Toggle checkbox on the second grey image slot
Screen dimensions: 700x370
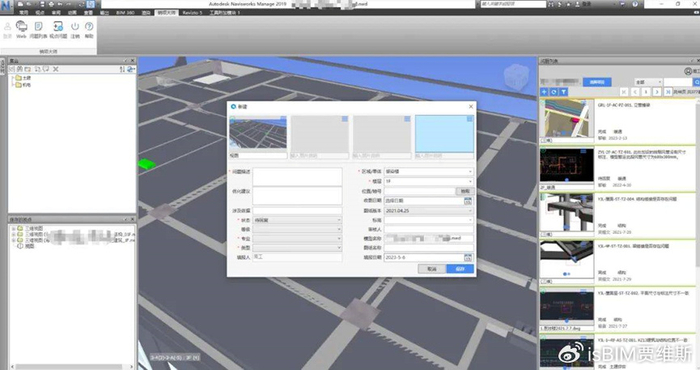point(345,118)
